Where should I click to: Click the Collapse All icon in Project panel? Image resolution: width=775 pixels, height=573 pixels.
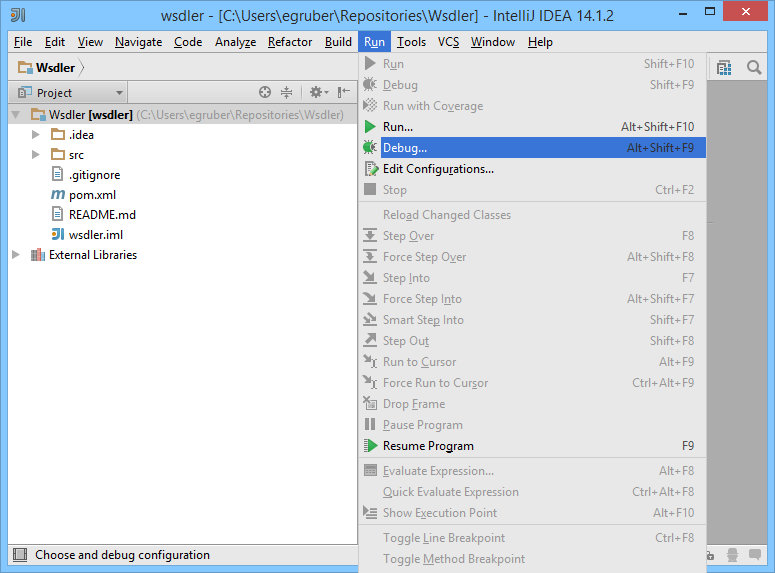point(287,92)
